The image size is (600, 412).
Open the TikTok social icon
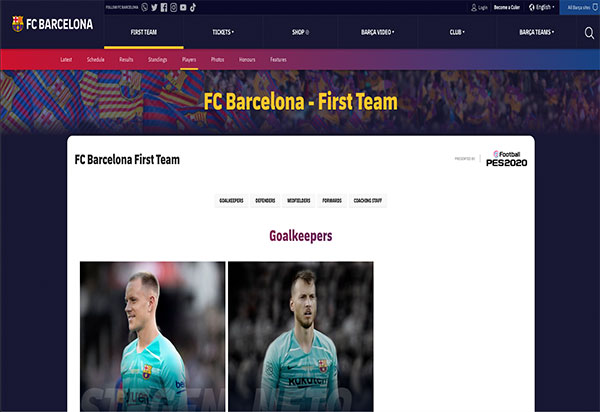[x=193, y=7]
